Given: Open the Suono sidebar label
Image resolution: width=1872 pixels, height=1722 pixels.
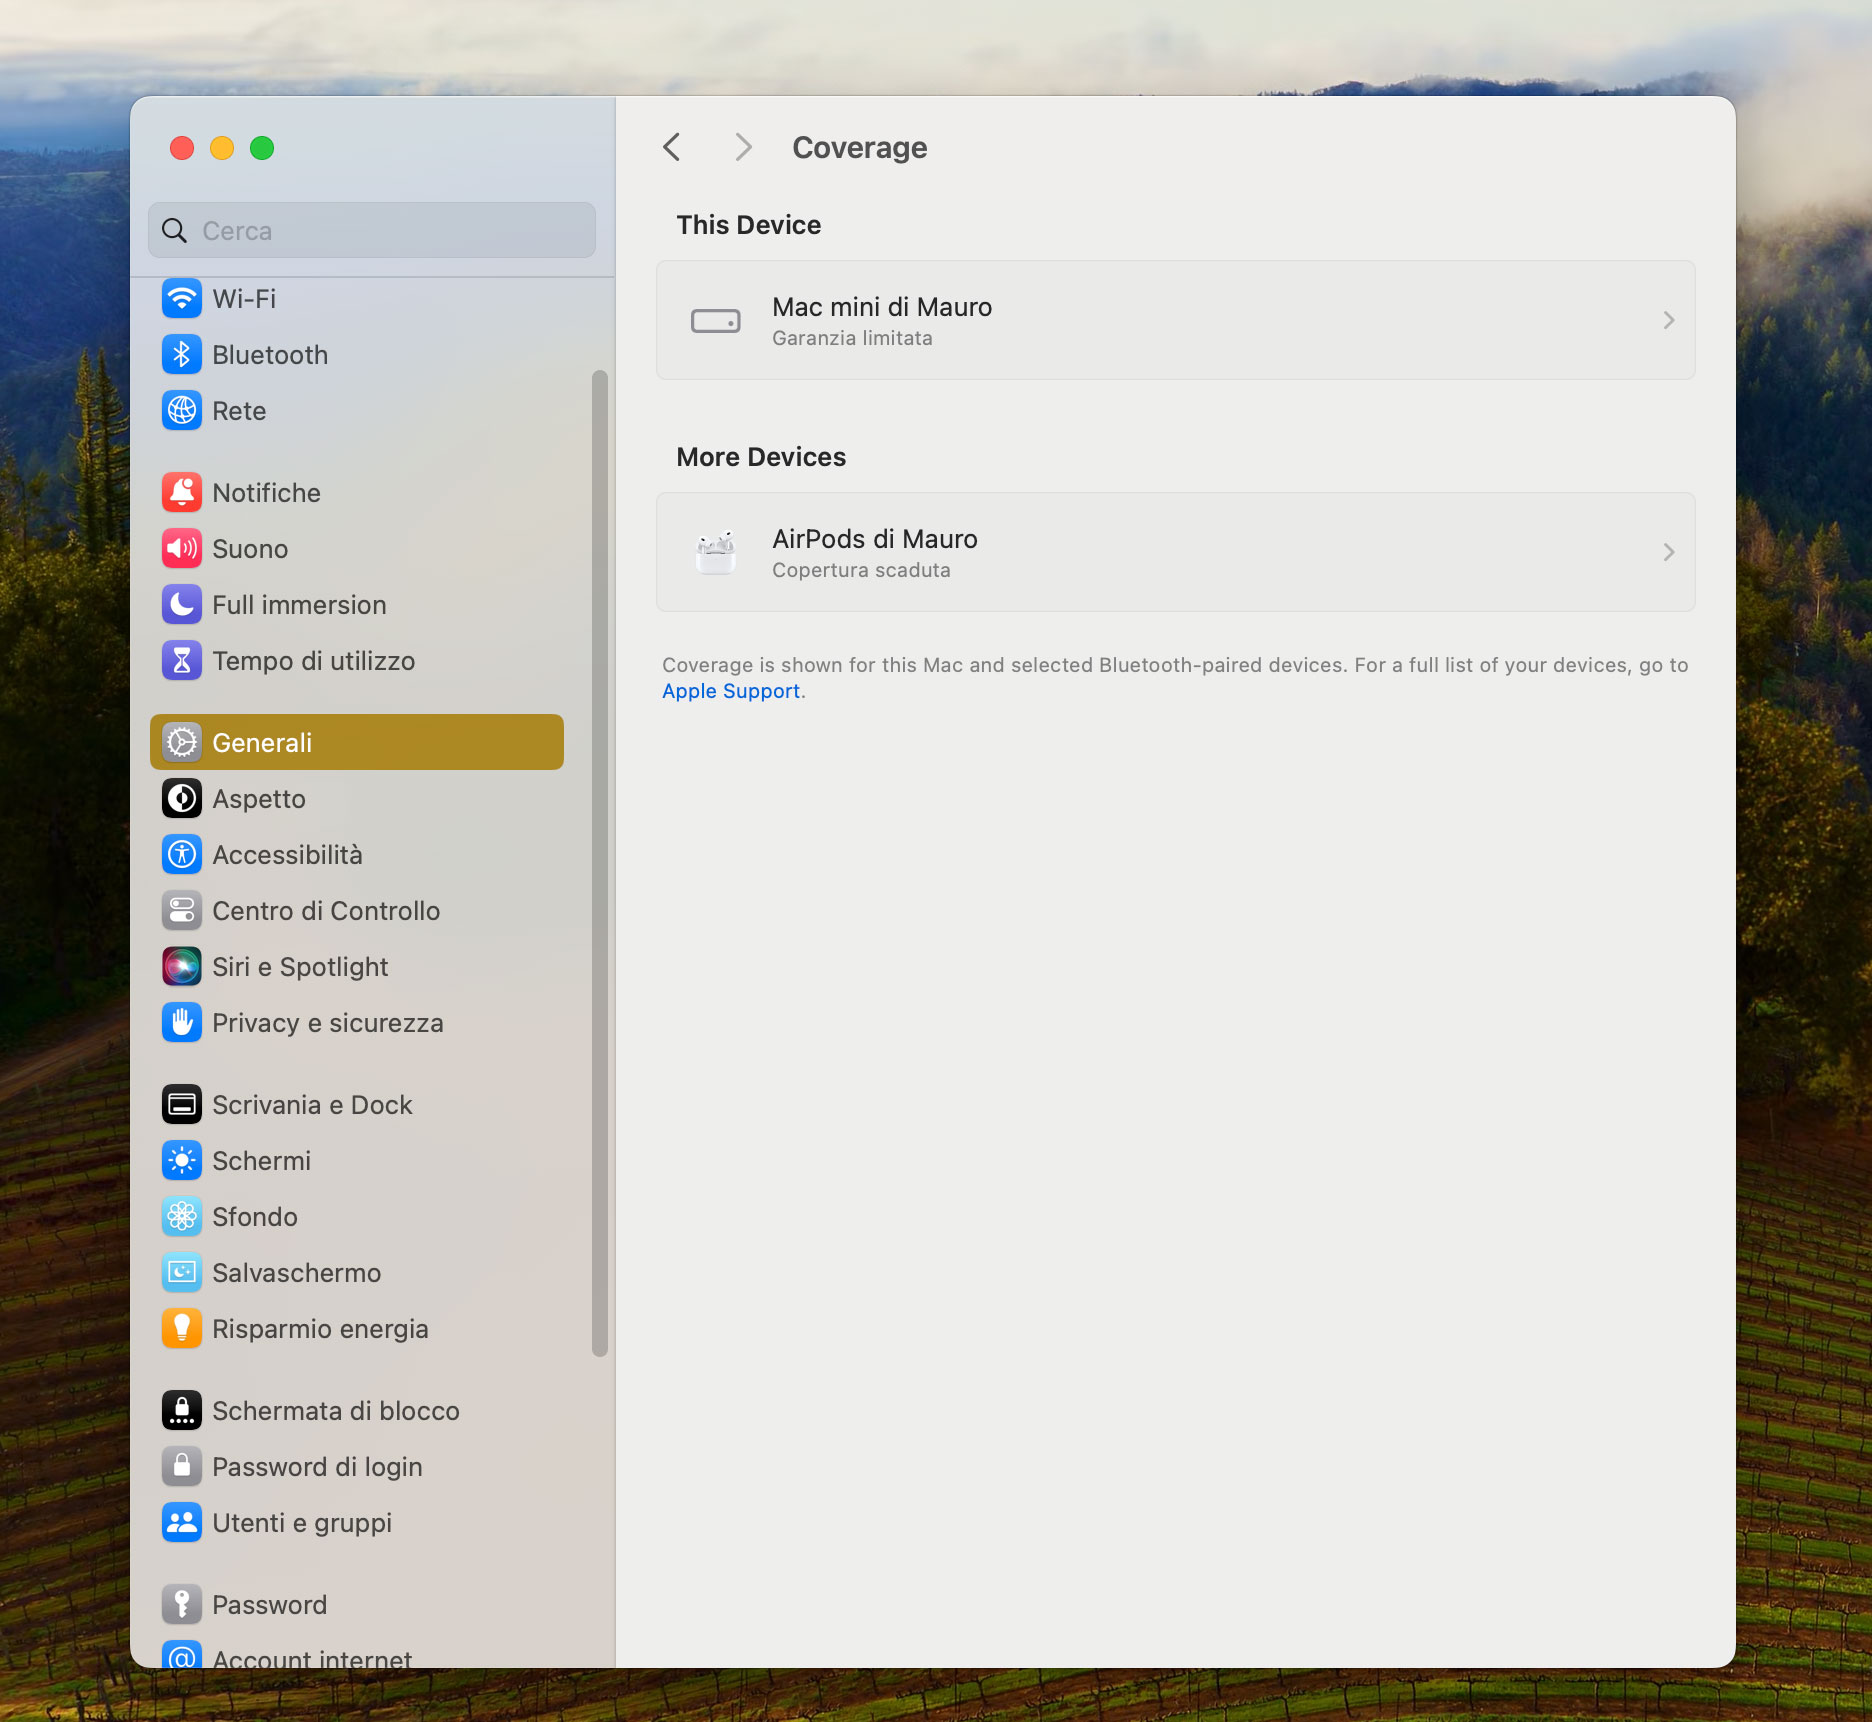Looking at the screenshot, I should 250,548.
